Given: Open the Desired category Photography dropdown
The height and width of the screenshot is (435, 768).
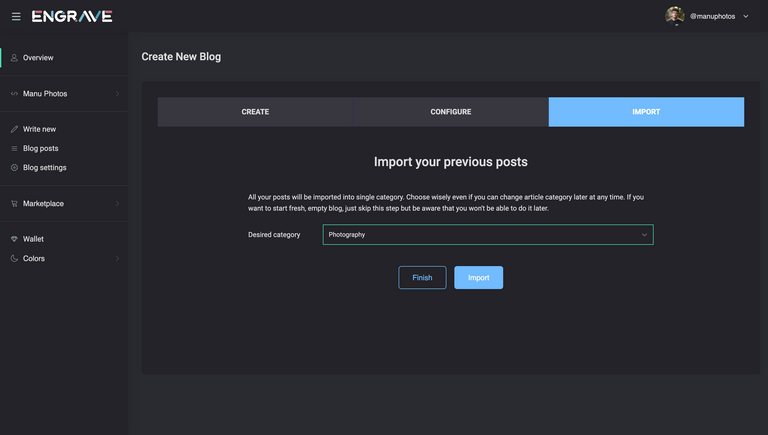Looking at the screenshot, I should [x=488, y=235].
